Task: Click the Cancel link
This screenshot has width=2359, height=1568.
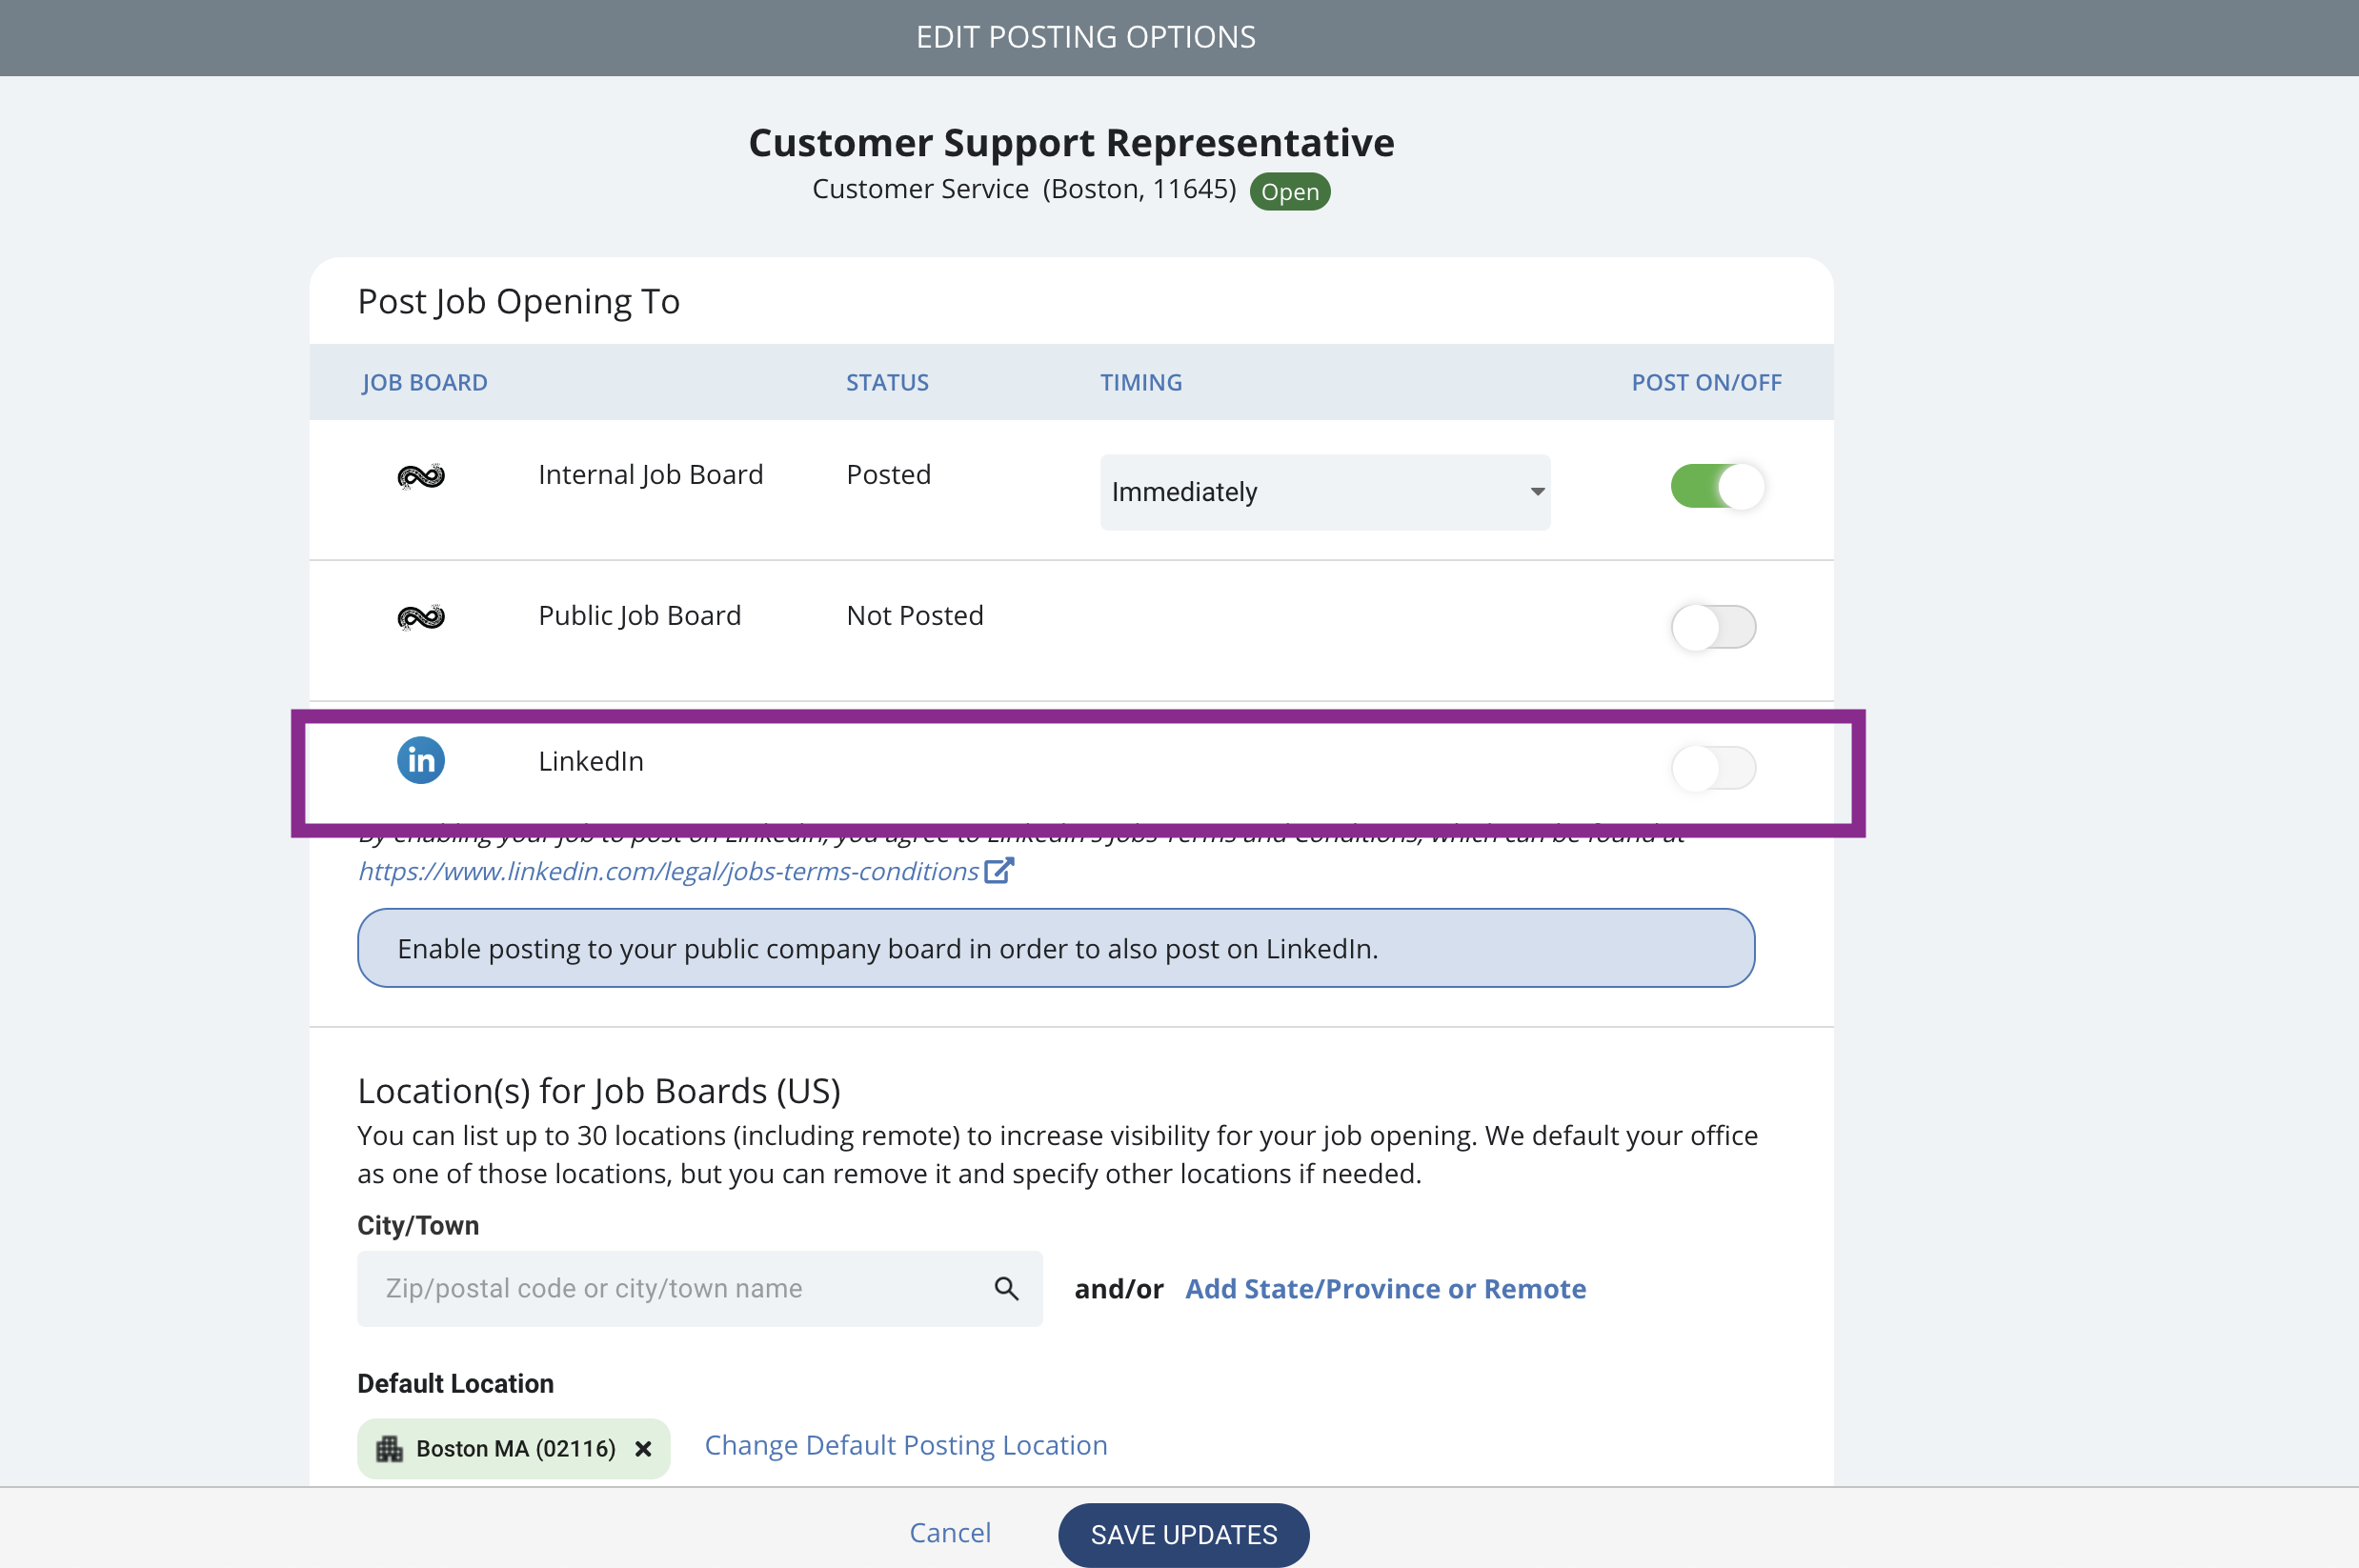Action: [949, 1533]
